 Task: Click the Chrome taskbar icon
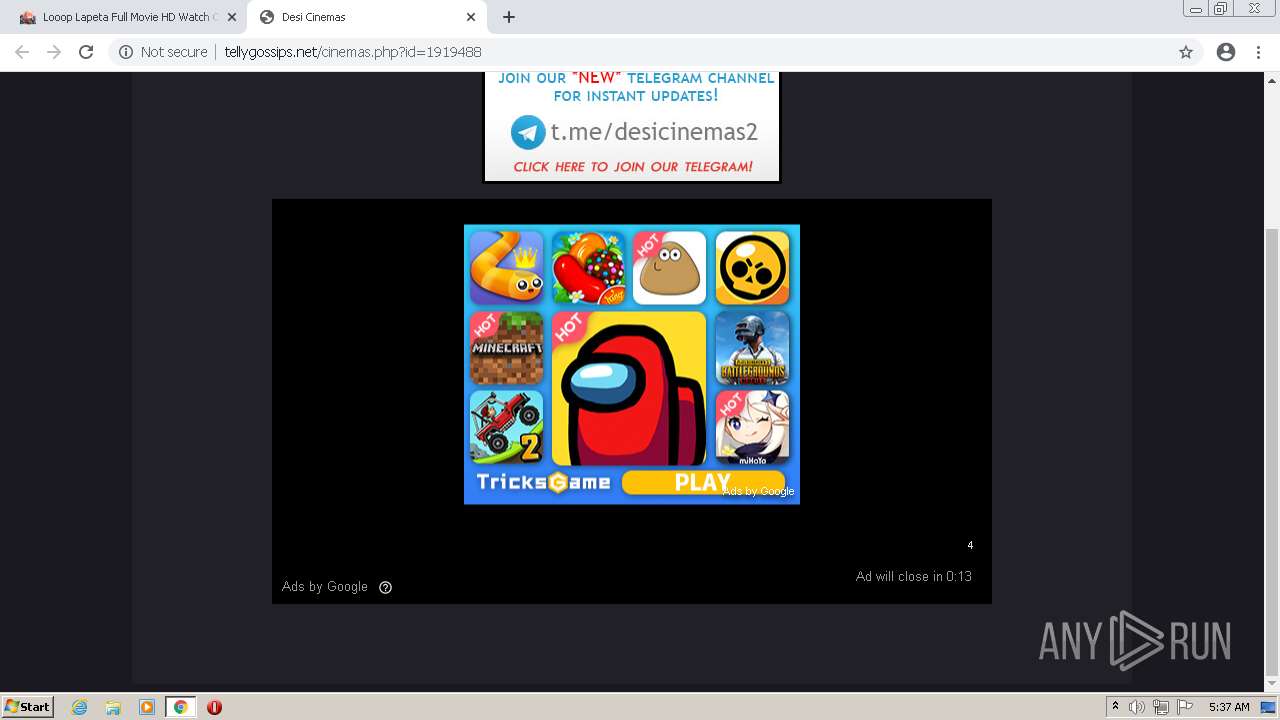pyautogui.click(x=180, y=707)
